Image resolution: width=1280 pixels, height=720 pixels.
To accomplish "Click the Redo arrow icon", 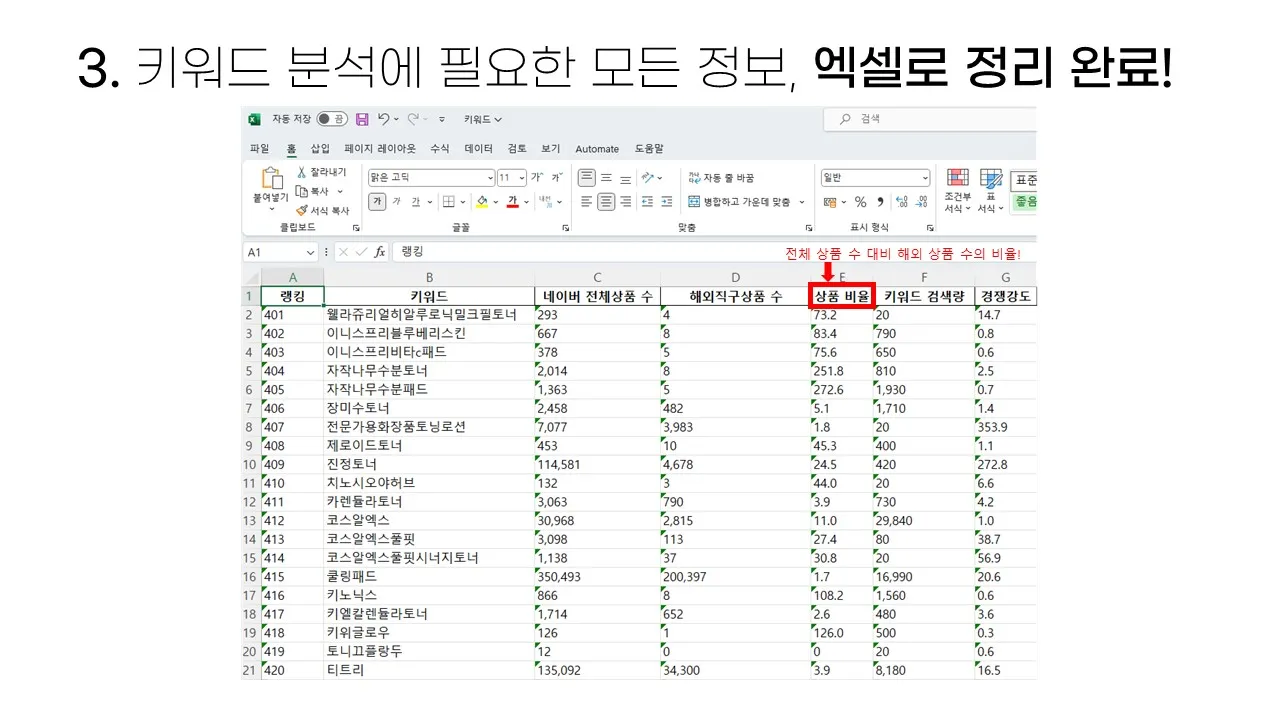I will click(413, 119).
